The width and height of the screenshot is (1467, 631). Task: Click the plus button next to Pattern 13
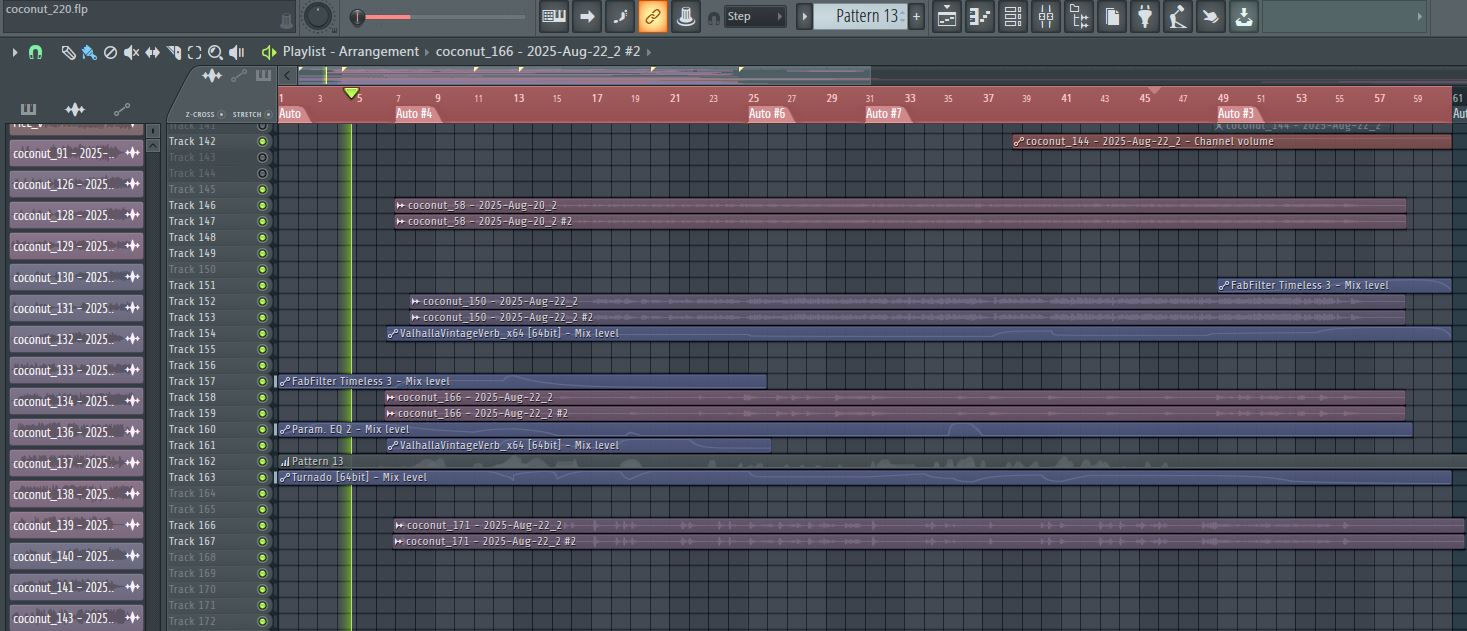(916, 16)
